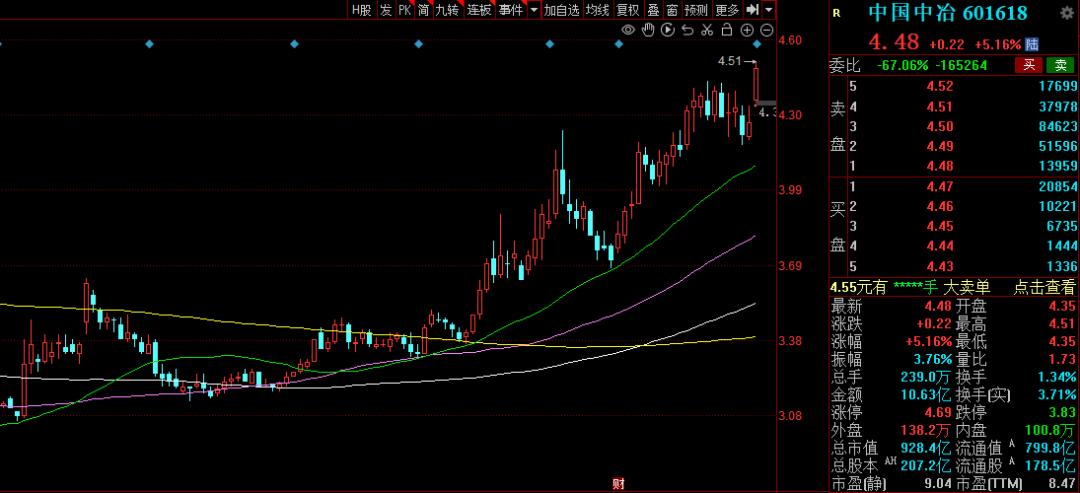This screenshot has width=1080, height=493.
Task: Click the circular play replay icon
Action: tap(667, 30)
